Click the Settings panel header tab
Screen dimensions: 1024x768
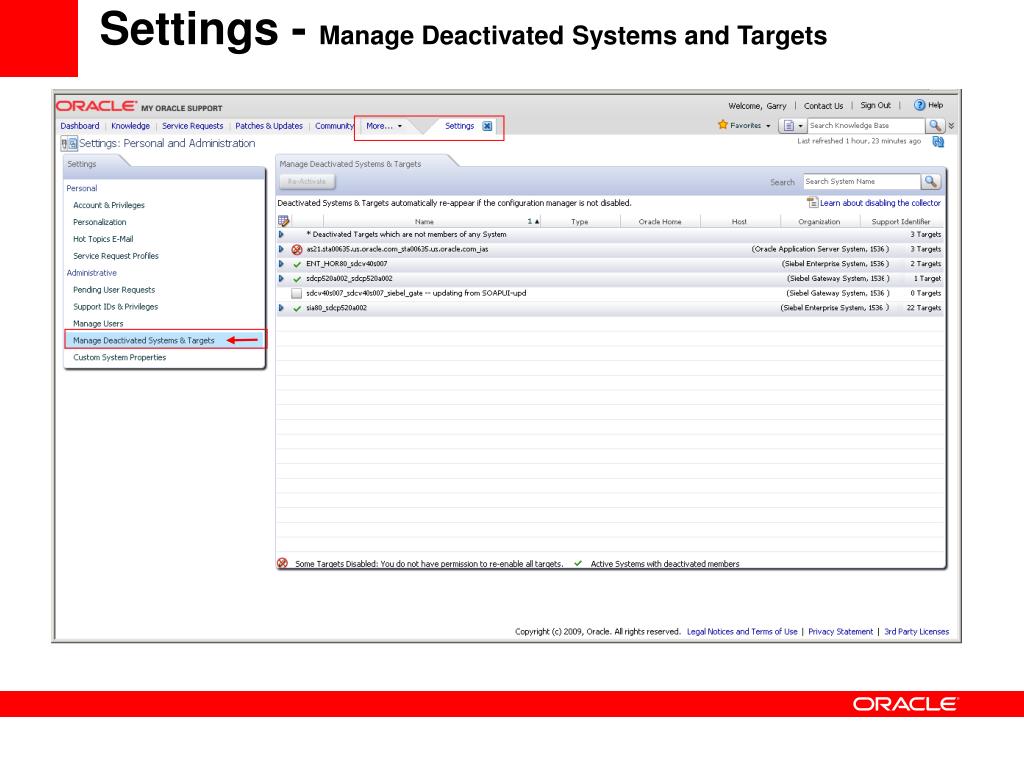[x=82, y=165]
